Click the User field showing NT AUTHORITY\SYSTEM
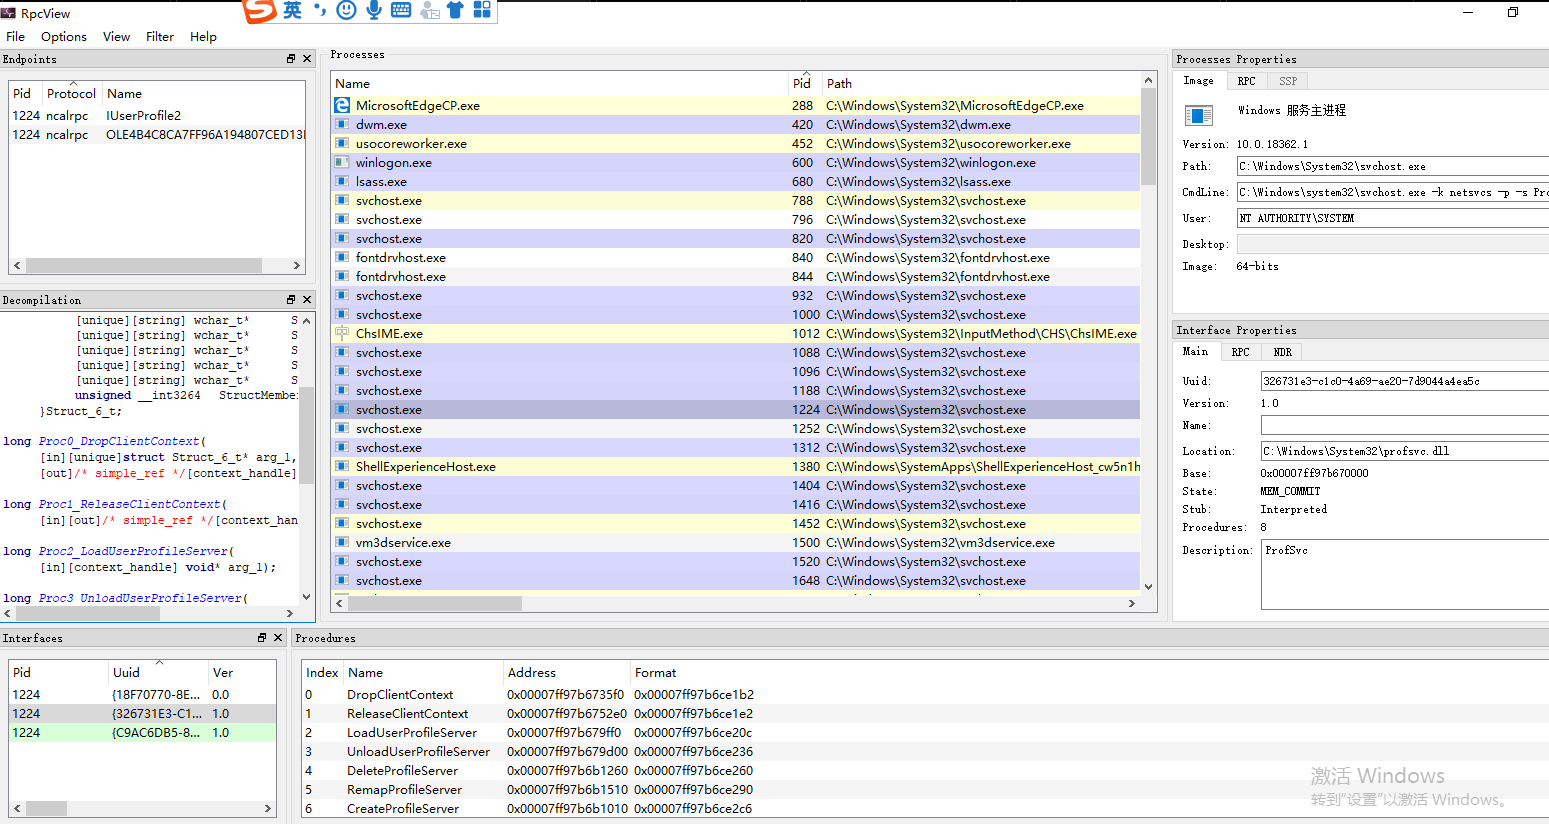This screenshot has height=824, width=1549. click(x=1393, y=218)
